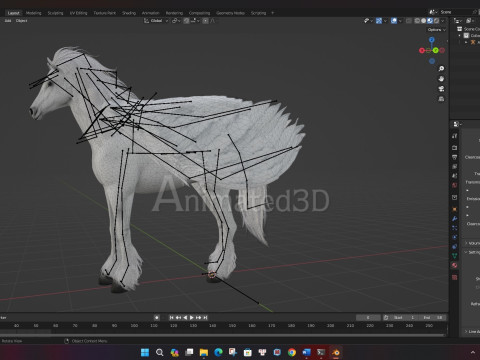Viewport: 480px width, 360px height.
Task: Open the Render properties tab
Action: coord(455,147)
